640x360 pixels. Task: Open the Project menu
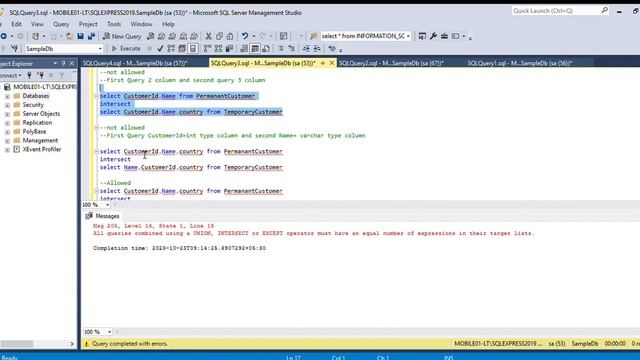88,24
